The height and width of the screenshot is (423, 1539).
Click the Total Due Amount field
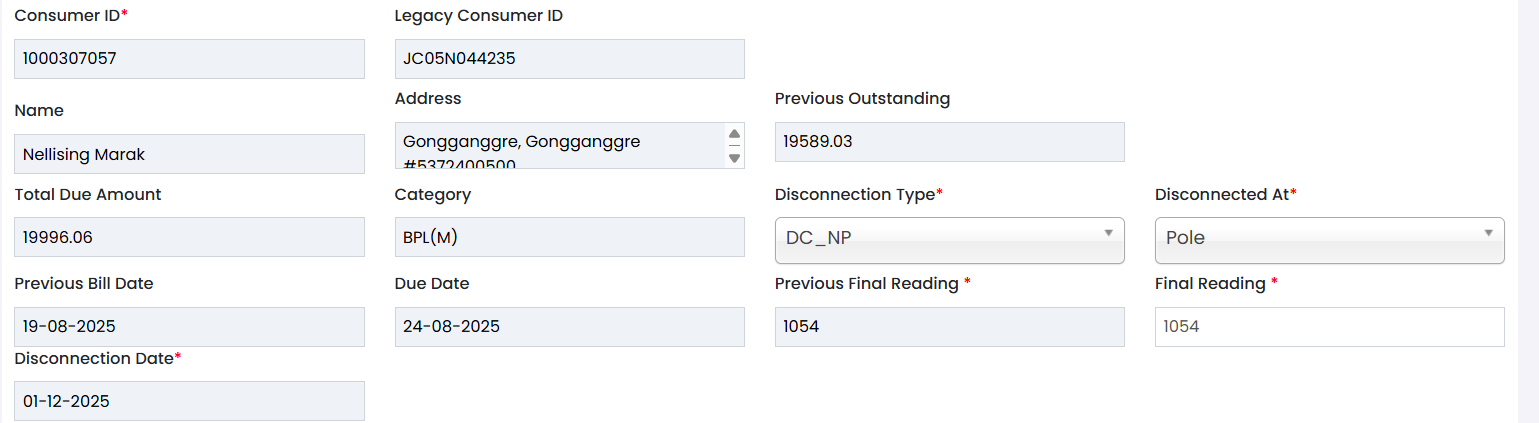tap(189, 237)
